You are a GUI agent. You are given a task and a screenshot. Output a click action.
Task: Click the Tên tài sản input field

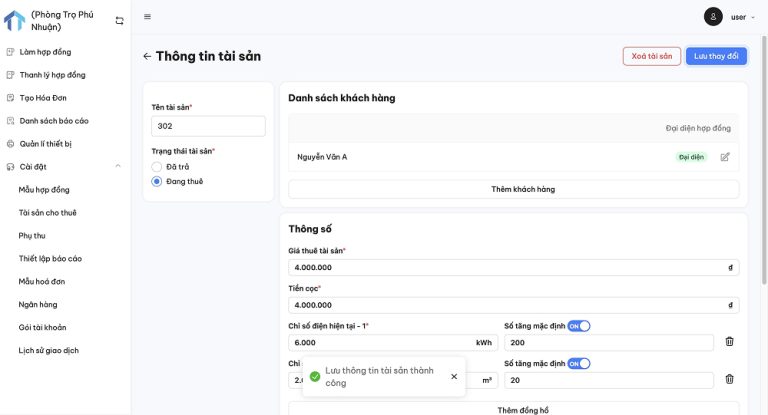click(x=208, y=126)
